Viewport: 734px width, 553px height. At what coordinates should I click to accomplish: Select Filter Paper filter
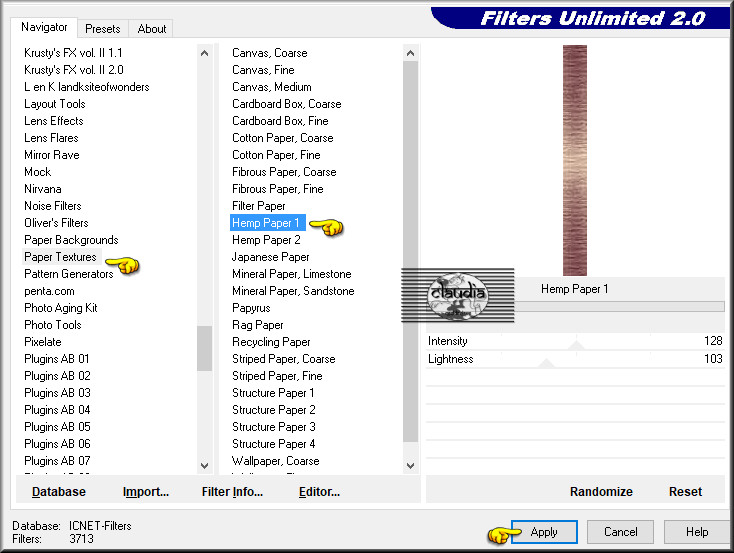point(258,206)
